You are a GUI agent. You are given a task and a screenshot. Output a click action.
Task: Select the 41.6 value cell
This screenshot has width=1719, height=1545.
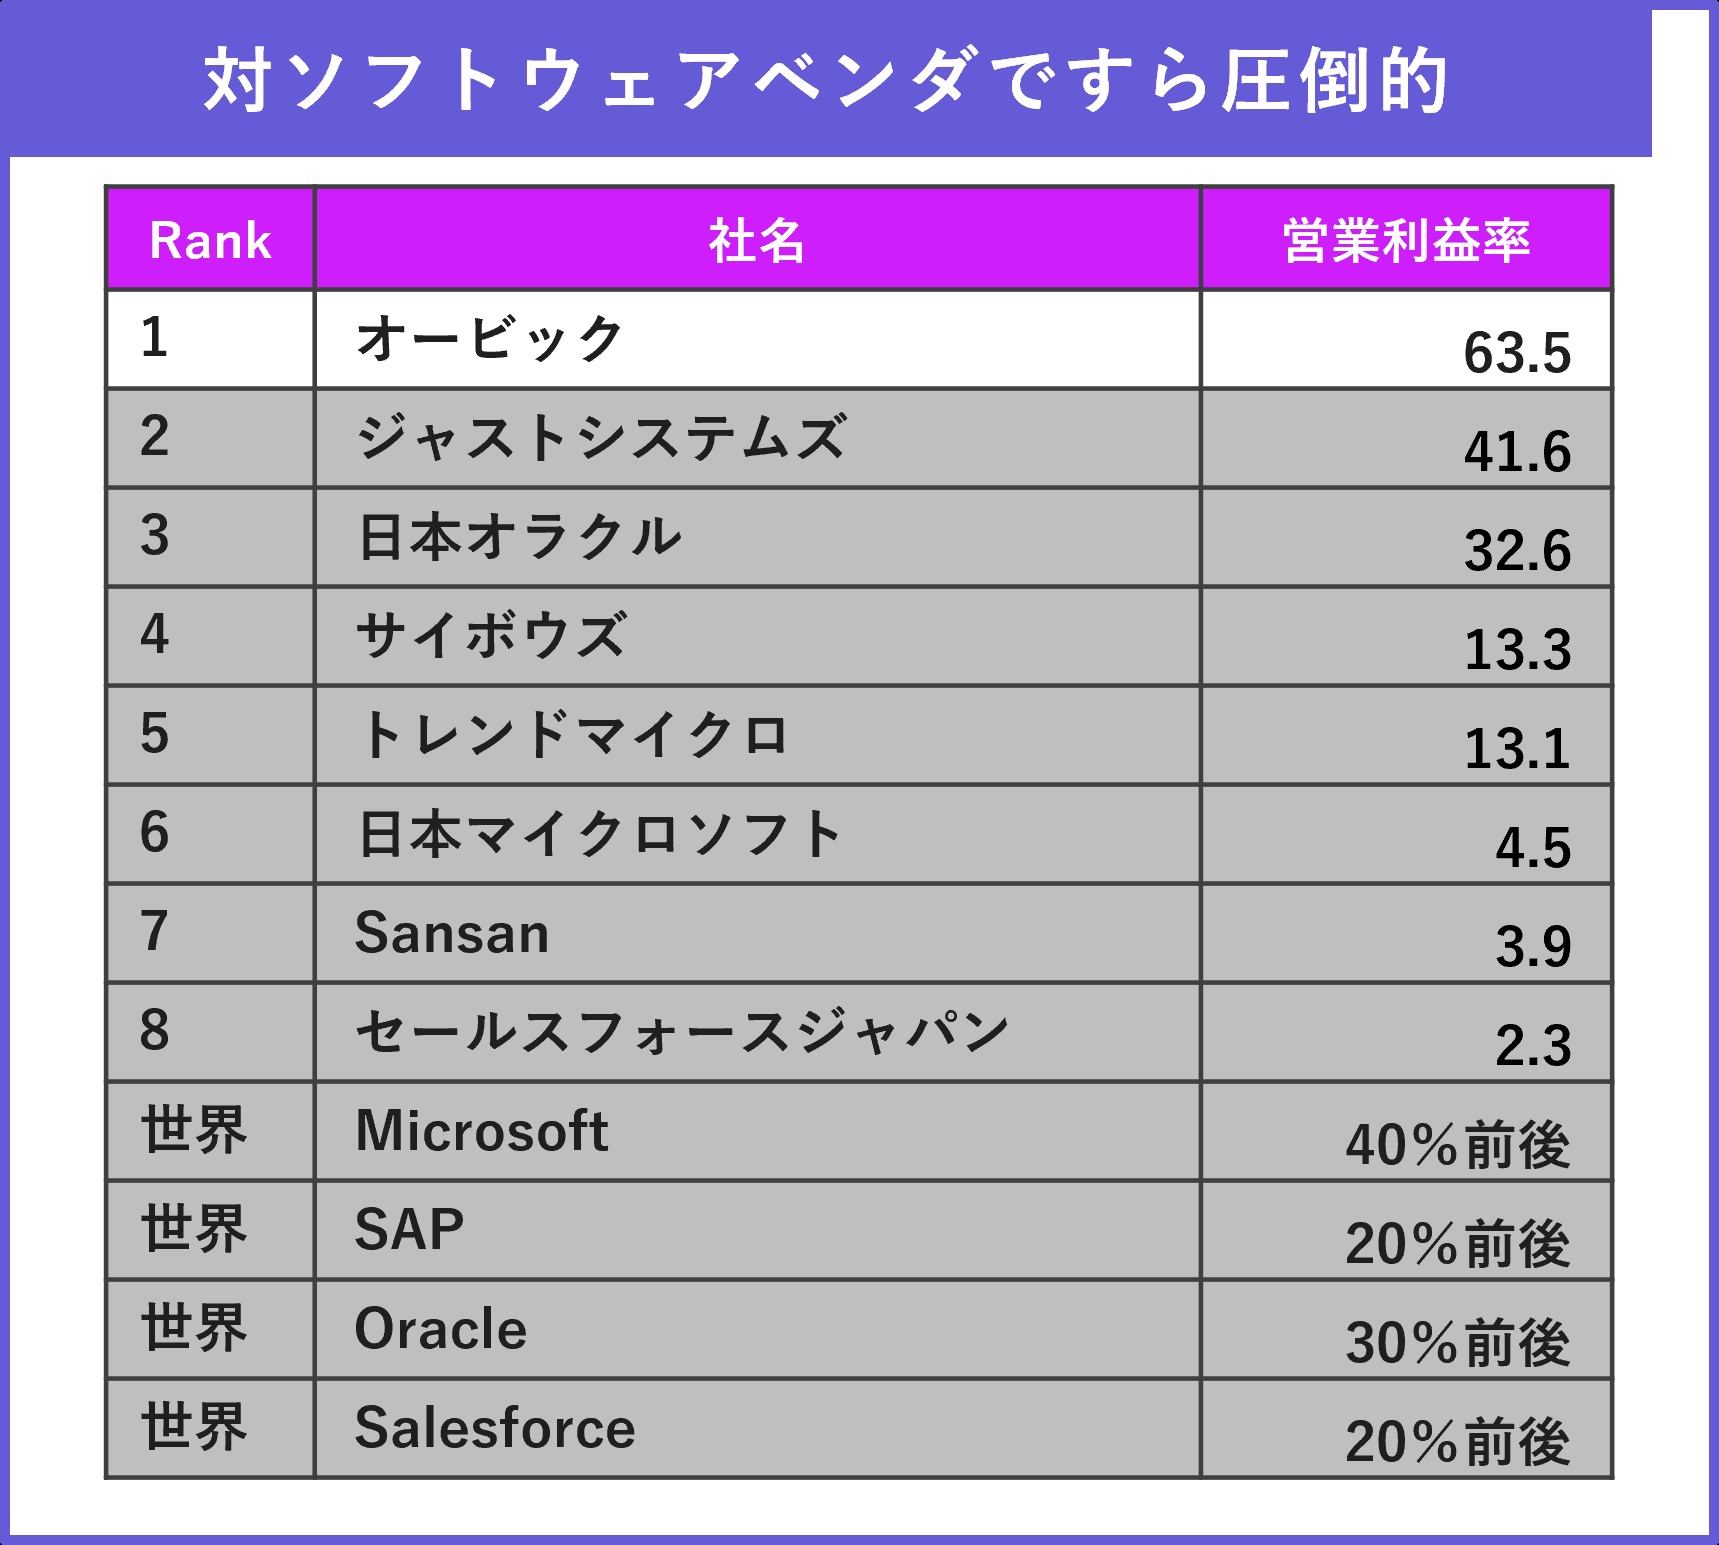point(1516,452)
